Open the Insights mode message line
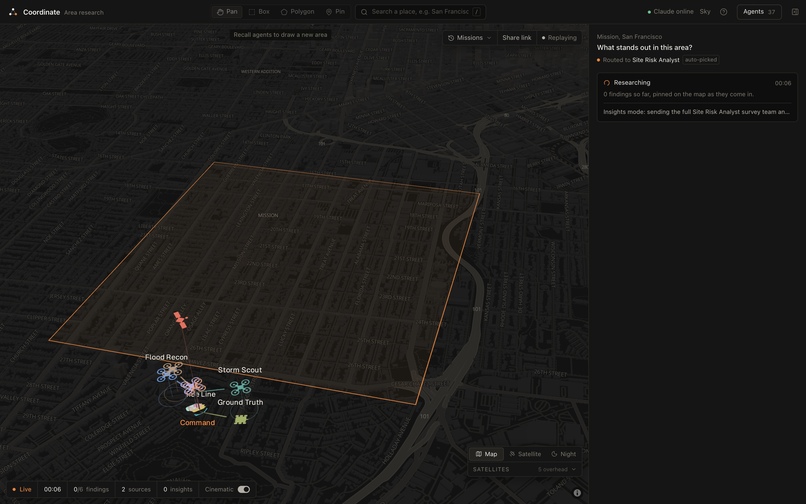 click(x=696, y=112)
